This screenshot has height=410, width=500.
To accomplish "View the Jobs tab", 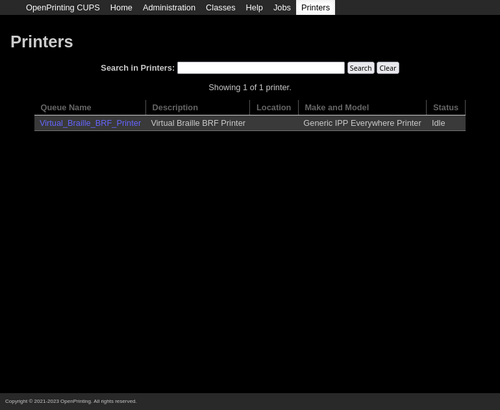I will pos(282,7).
